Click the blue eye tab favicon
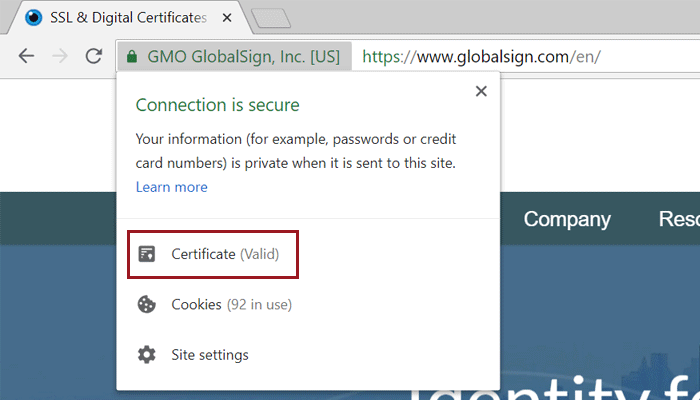 33,18
